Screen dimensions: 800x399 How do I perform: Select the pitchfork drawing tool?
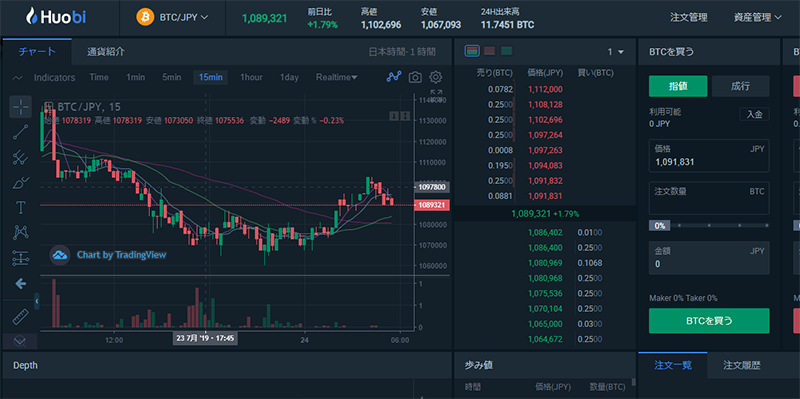tap(20, 157)
